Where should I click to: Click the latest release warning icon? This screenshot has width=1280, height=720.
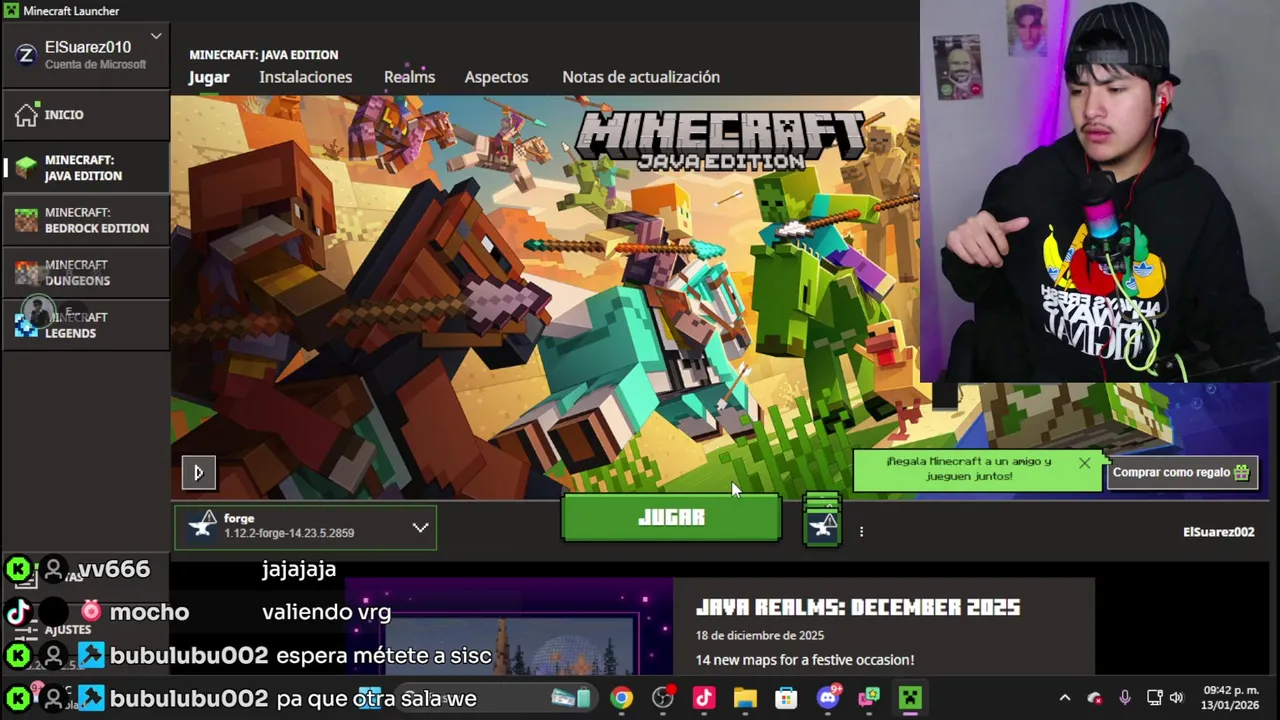(822, 523)
